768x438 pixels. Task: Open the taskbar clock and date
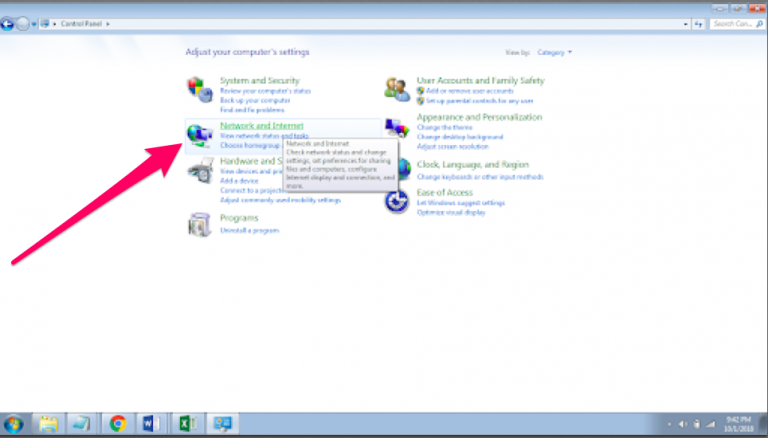coord(738,424)
